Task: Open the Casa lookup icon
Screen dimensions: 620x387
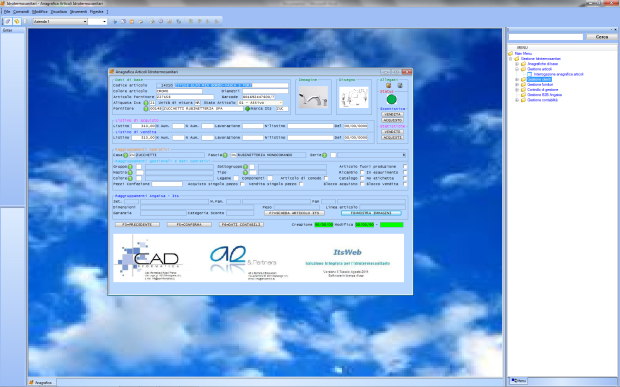Action: (x=126, y=155)
